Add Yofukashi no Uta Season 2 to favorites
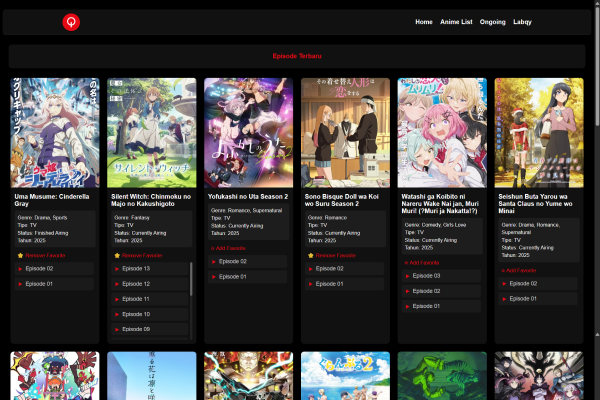 click(230, 247)
